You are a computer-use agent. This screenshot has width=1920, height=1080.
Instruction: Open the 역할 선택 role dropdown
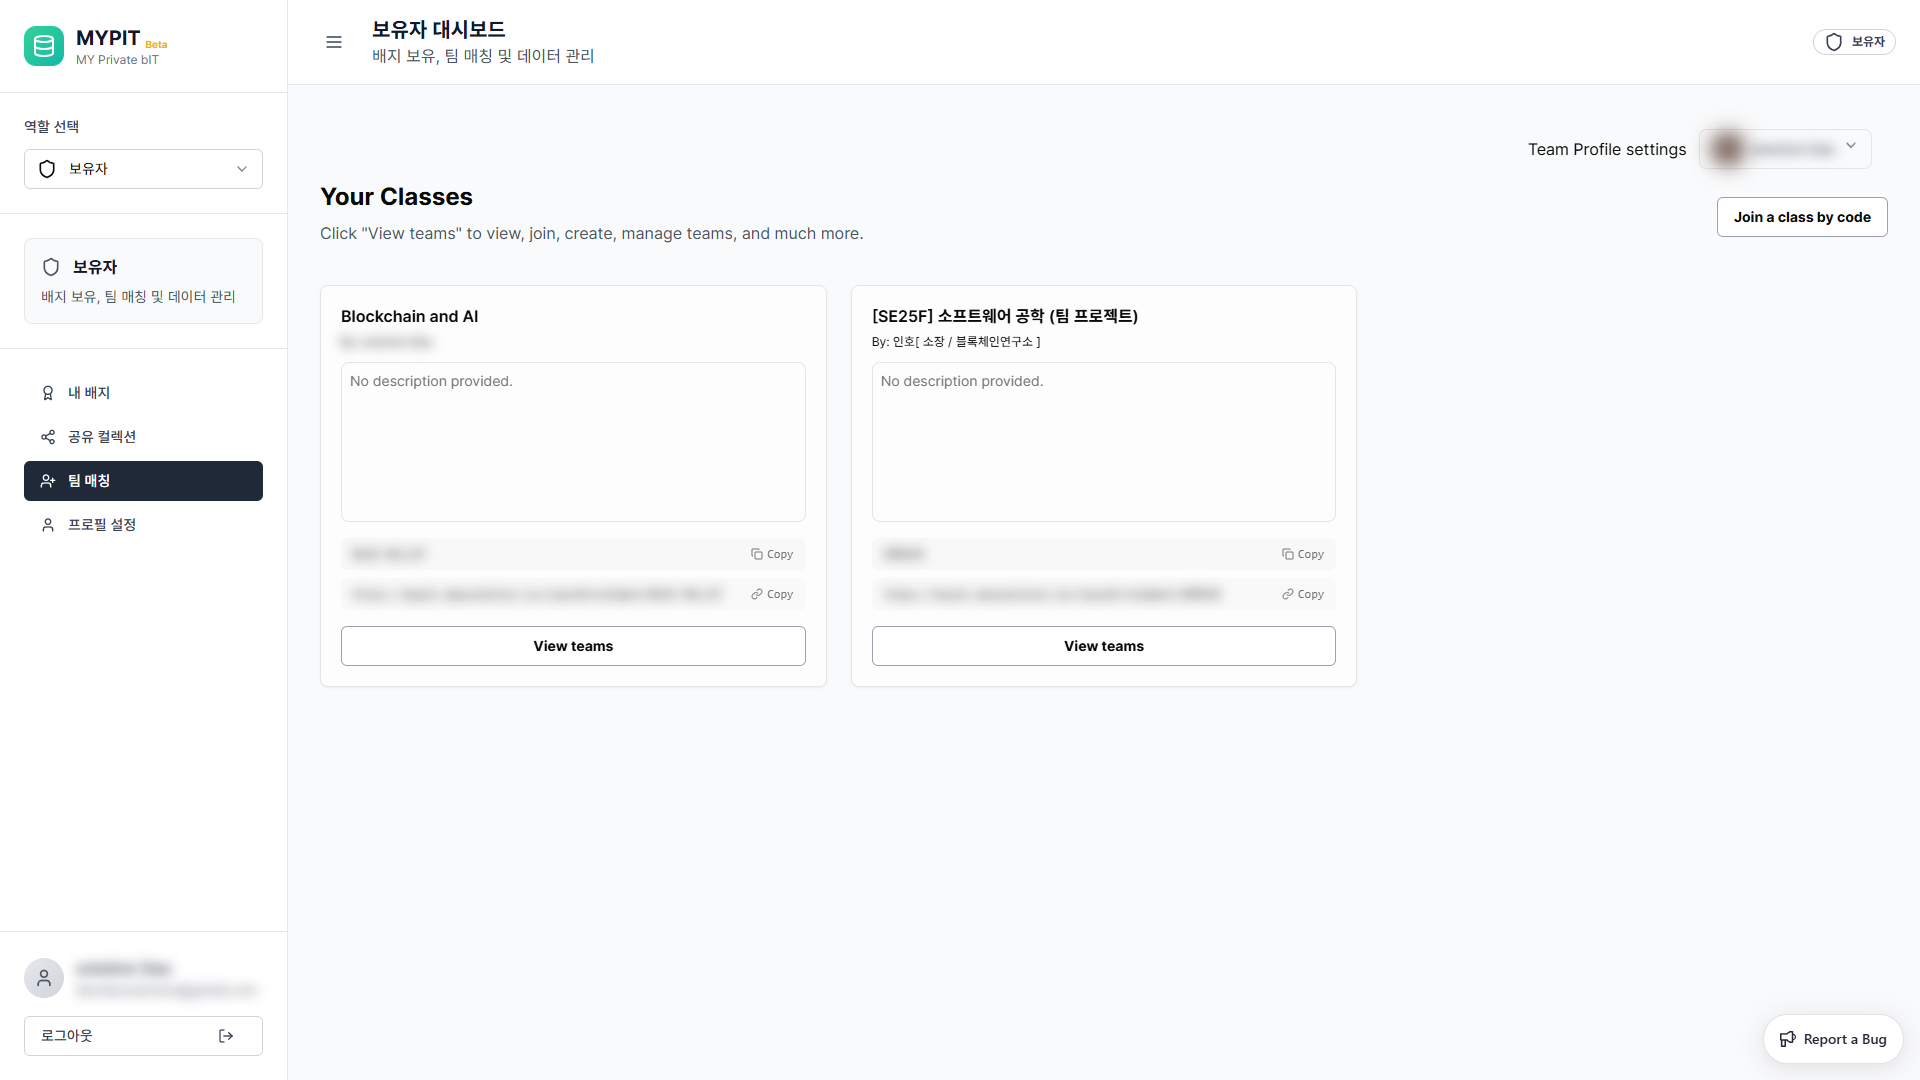[x=142, y=168]
